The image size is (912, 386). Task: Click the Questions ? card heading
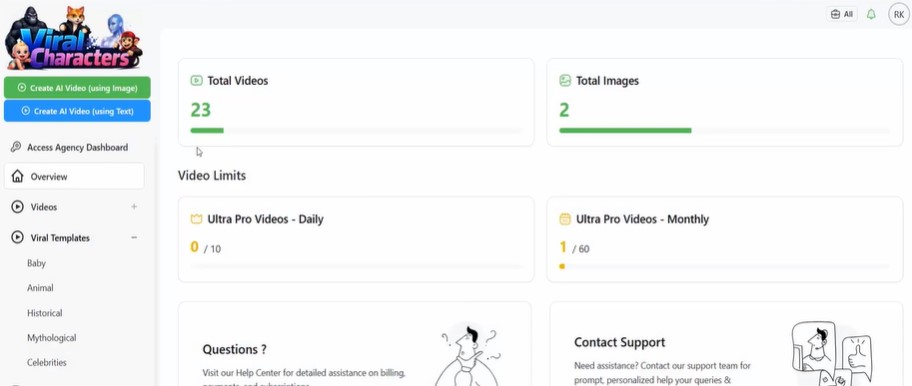click(x=234, y=349)
